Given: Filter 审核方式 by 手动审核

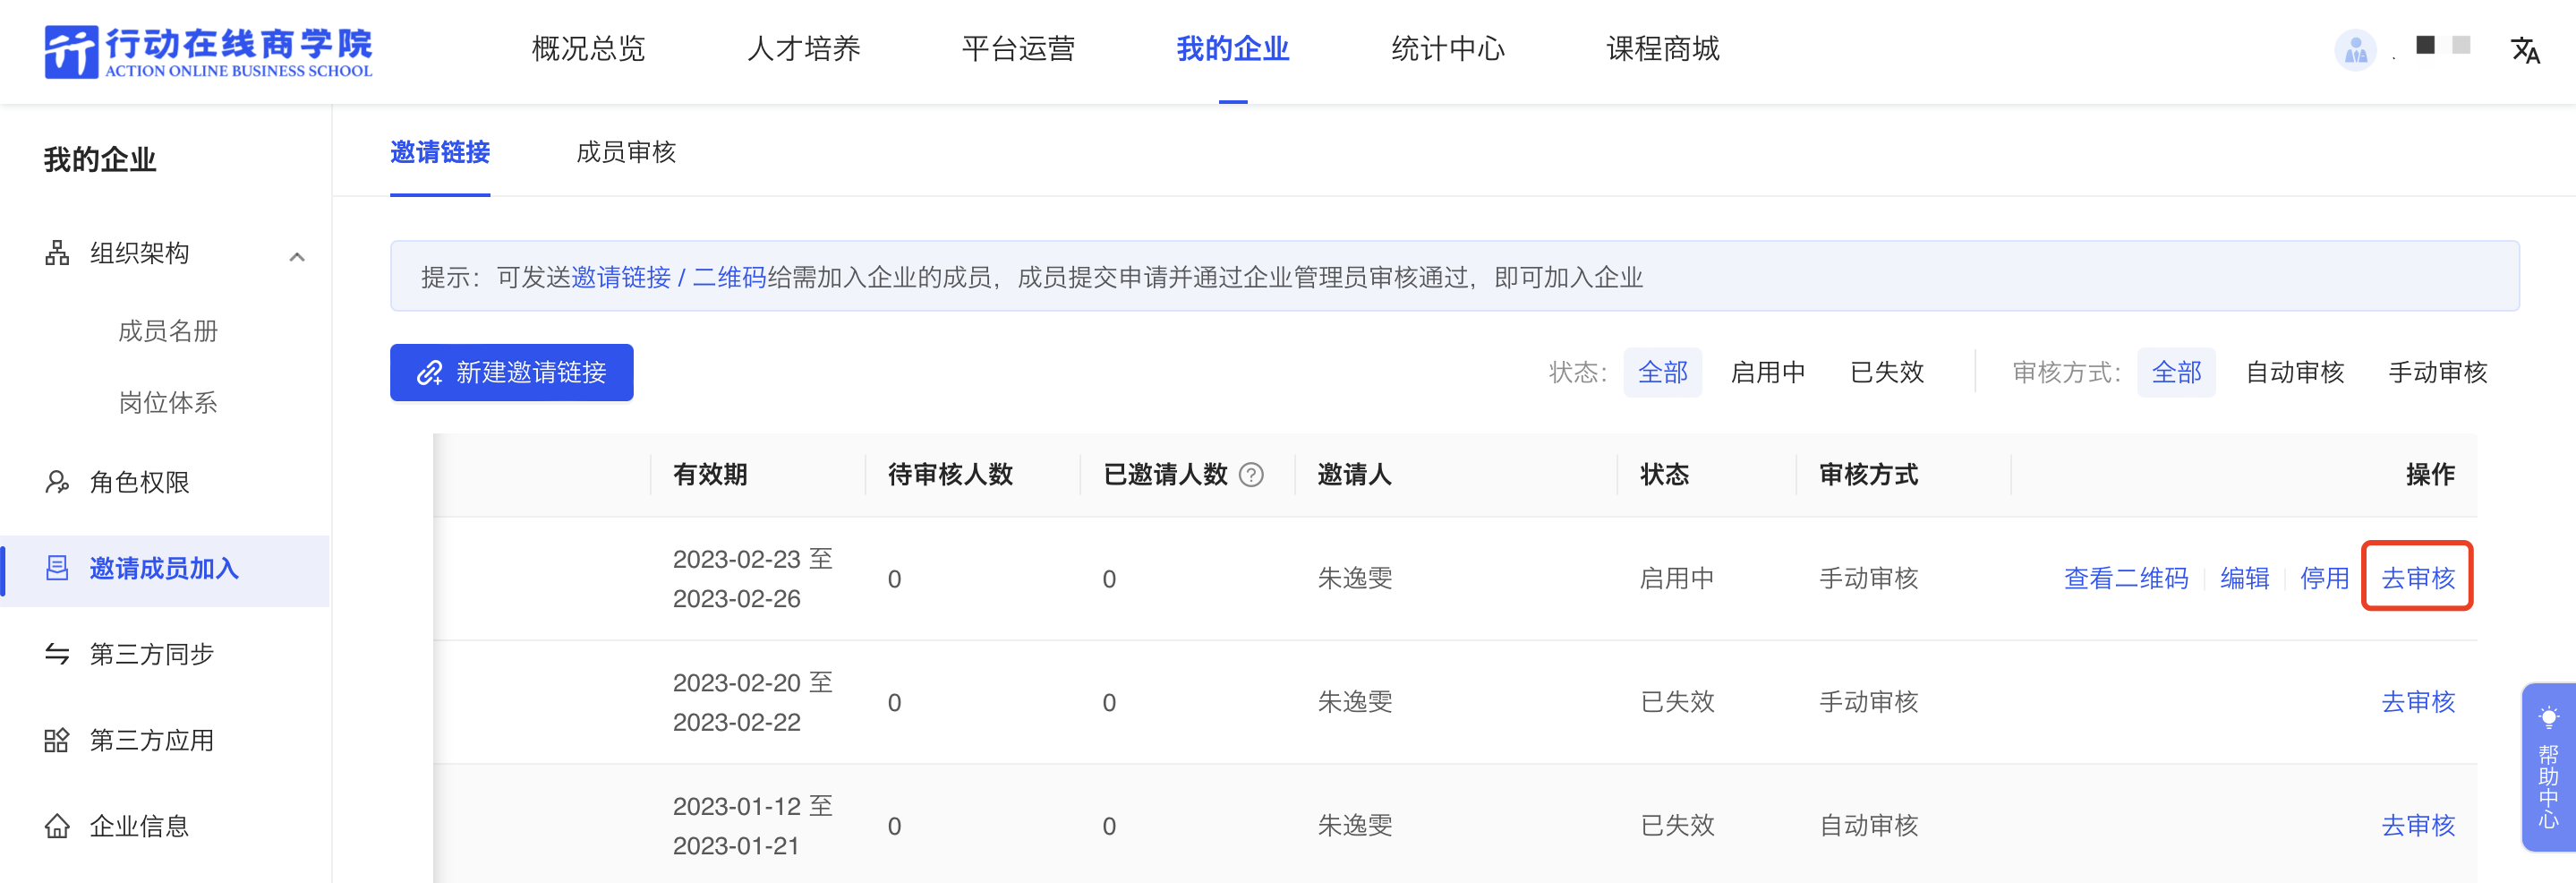Looking at the screenshot, I should (x=2437, y=372).
